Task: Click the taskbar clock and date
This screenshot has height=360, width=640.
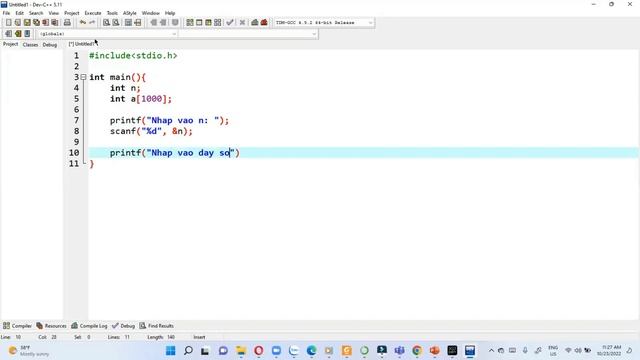Action: tap(609, 350)
